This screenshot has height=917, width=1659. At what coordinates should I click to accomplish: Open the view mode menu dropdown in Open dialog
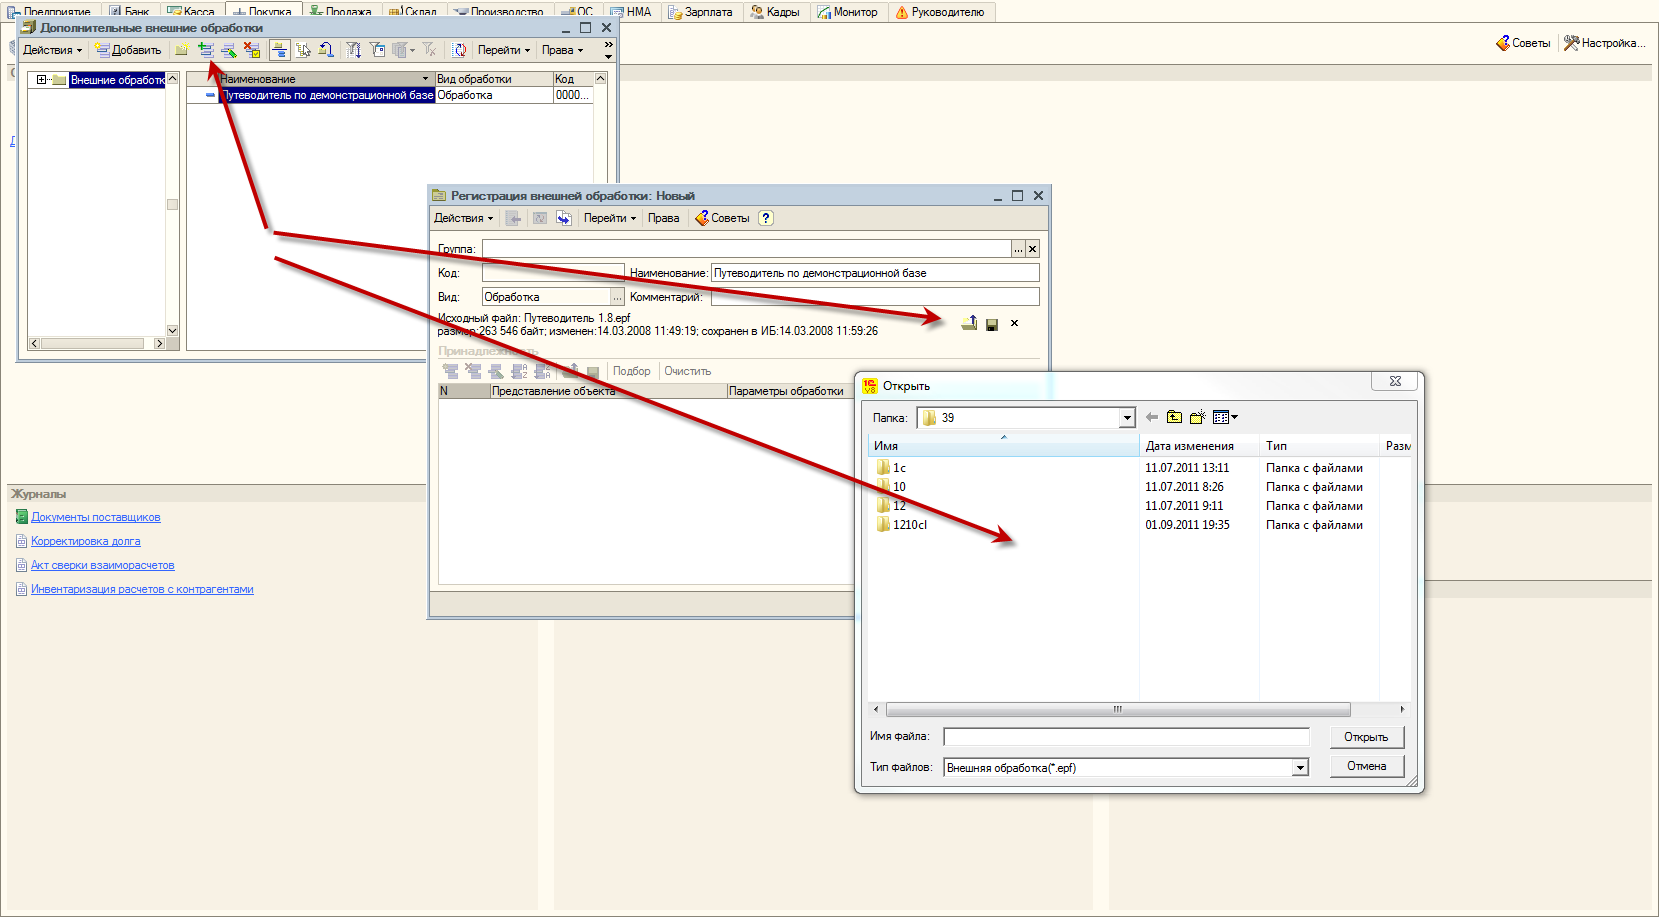[1225, 417]
